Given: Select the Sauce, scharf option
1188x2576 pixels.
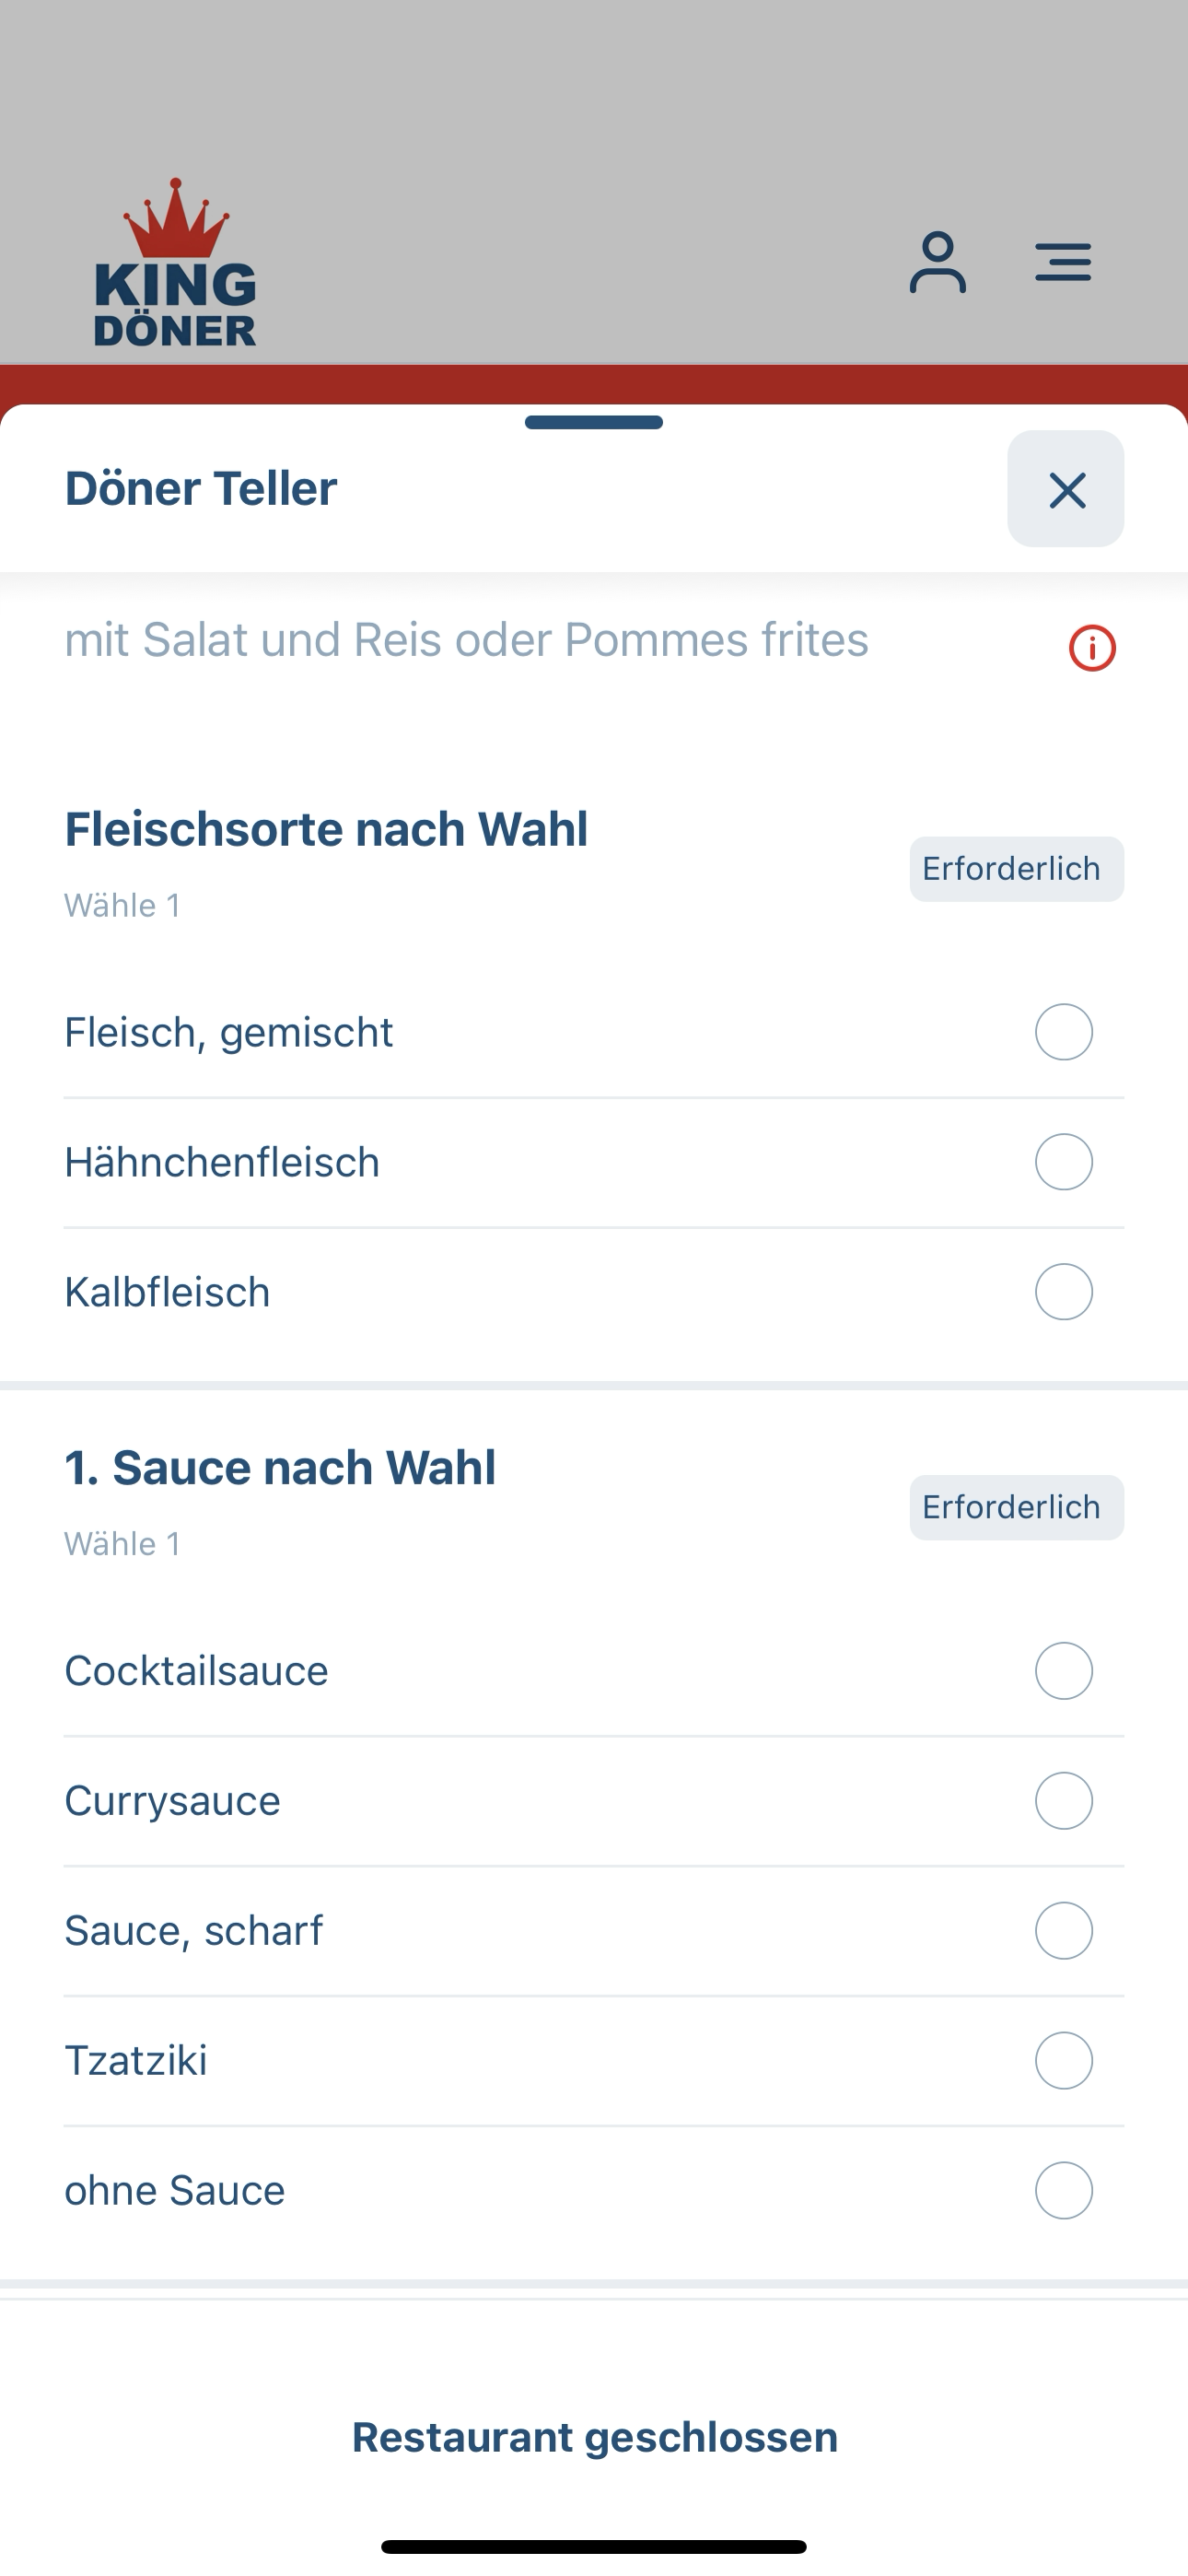Looking at the screenshot, I should click(x=1063, y=1931).
